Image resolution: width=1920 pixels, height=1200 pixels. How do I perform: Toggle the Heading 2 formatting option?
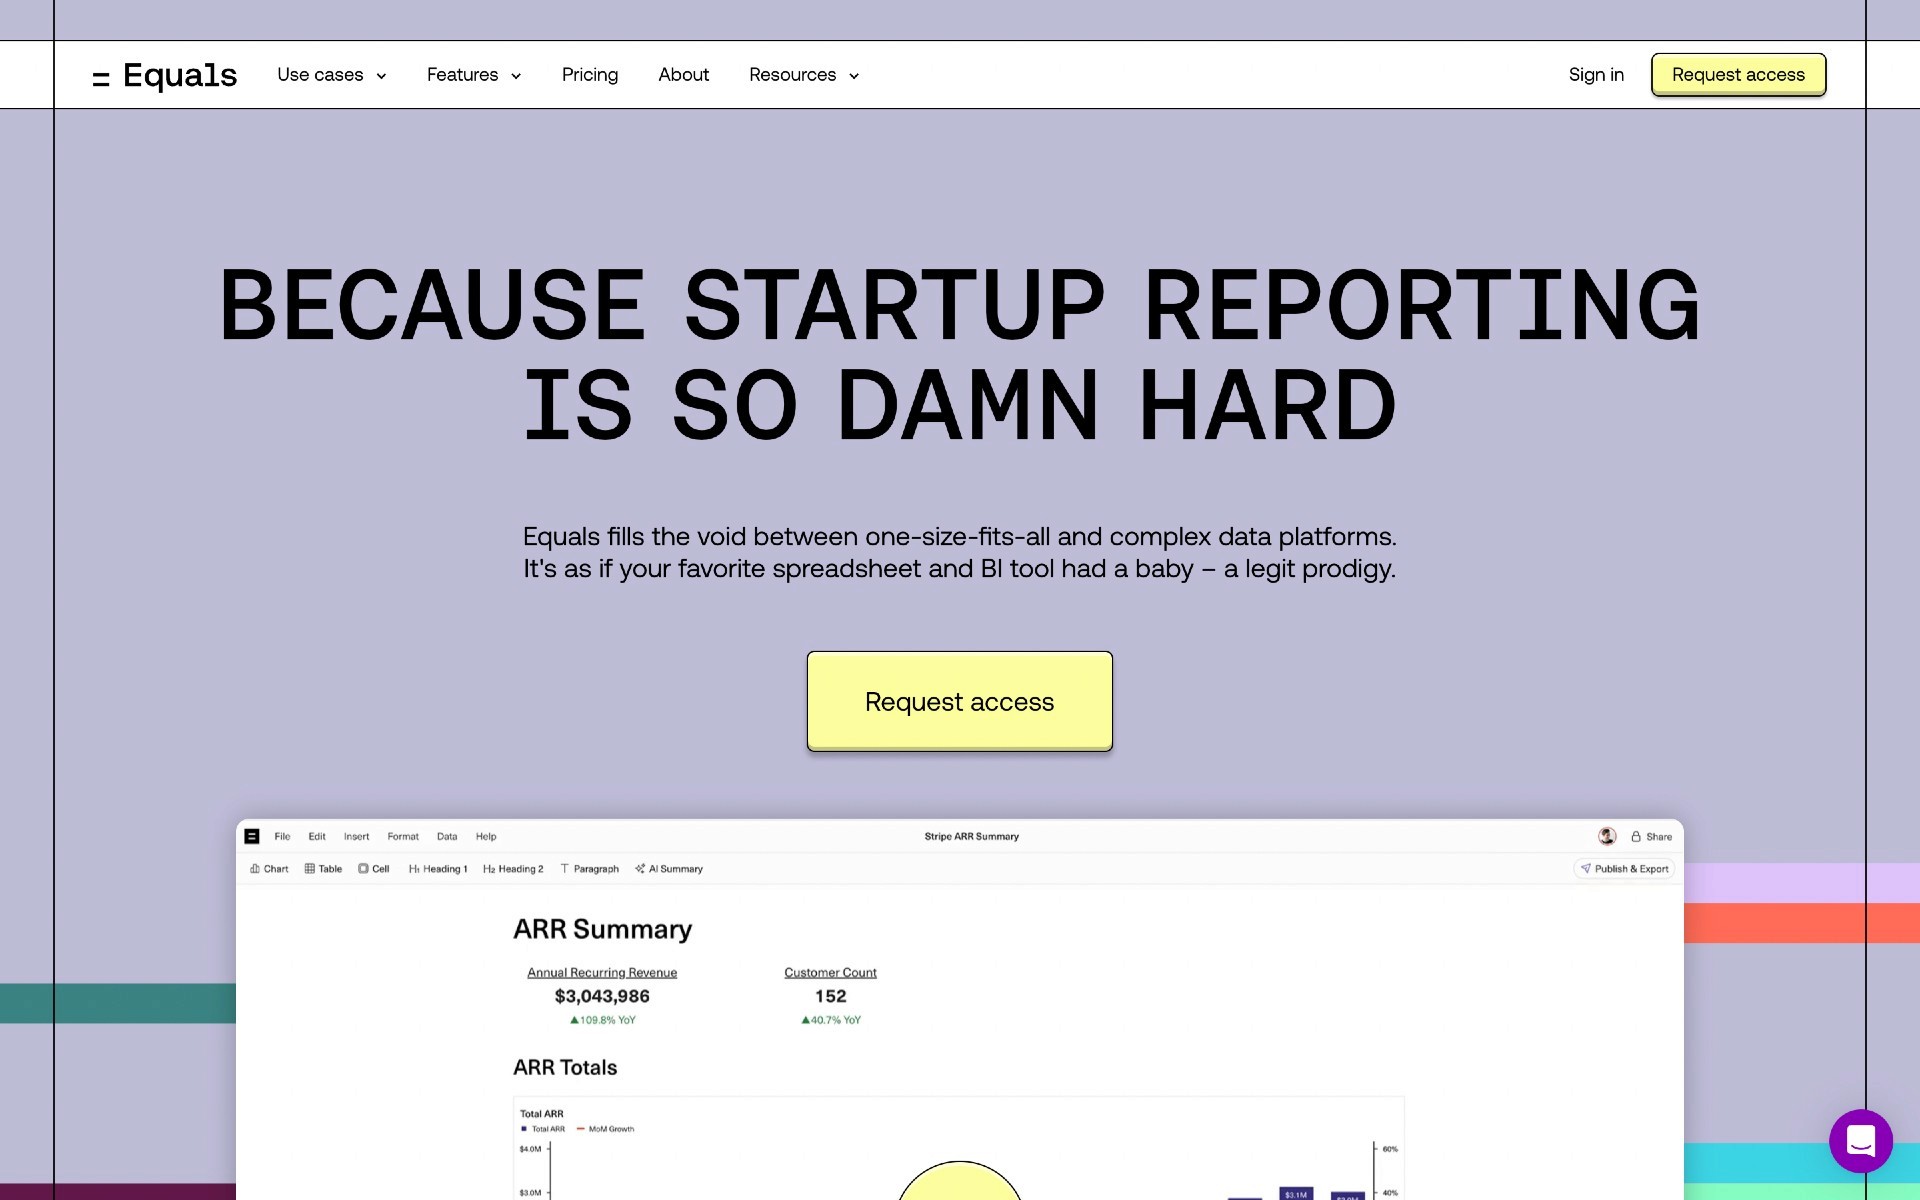[511, 868]
